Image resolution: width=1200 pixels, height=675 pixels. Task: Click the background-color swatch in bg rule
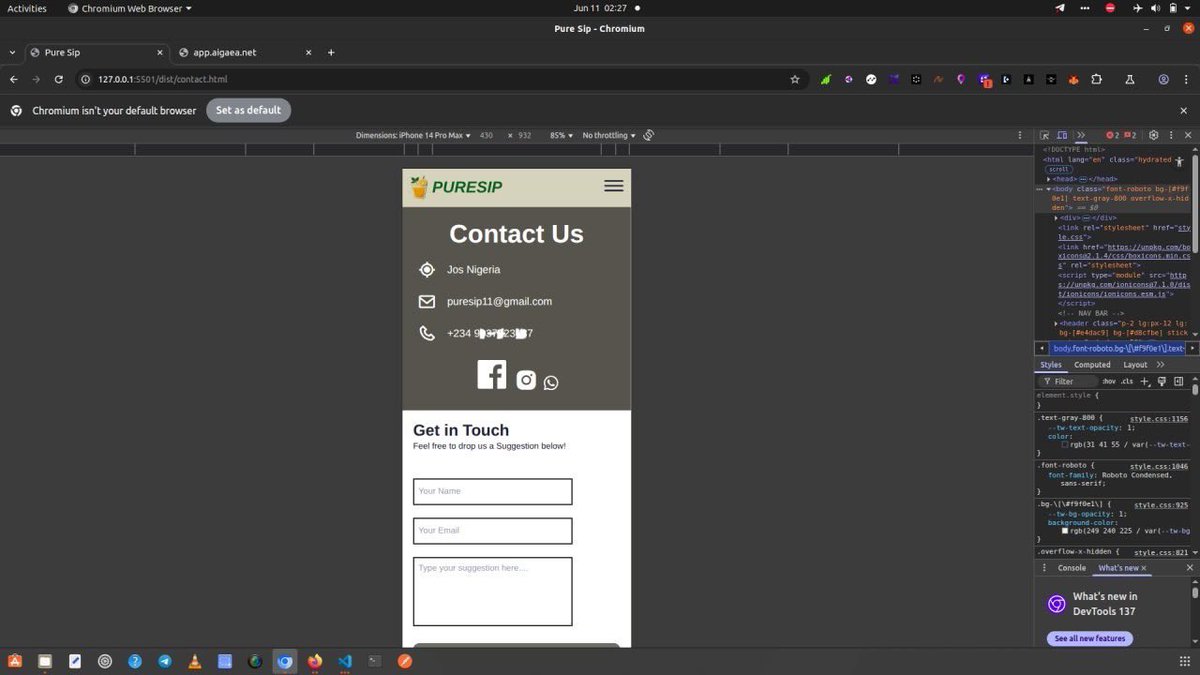[x=1065, y=531]
